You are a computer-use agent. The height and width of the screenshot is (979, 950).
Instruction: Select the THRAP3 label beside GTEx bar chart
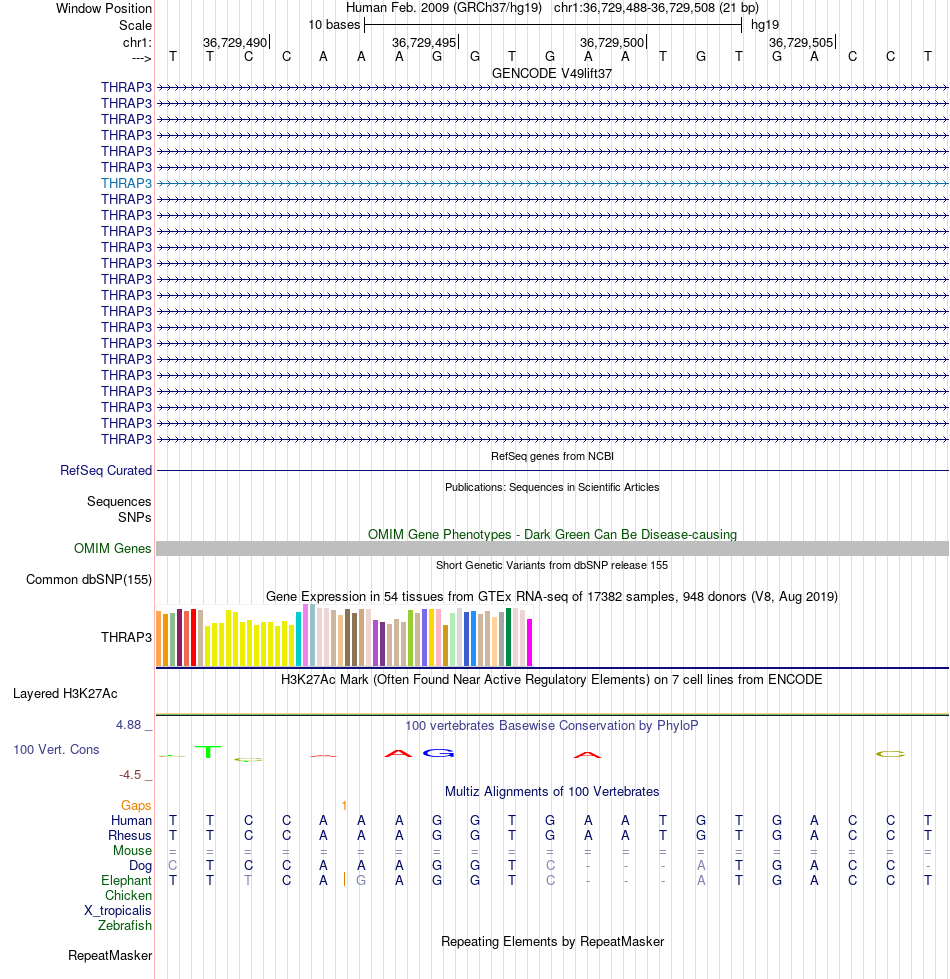126,637
